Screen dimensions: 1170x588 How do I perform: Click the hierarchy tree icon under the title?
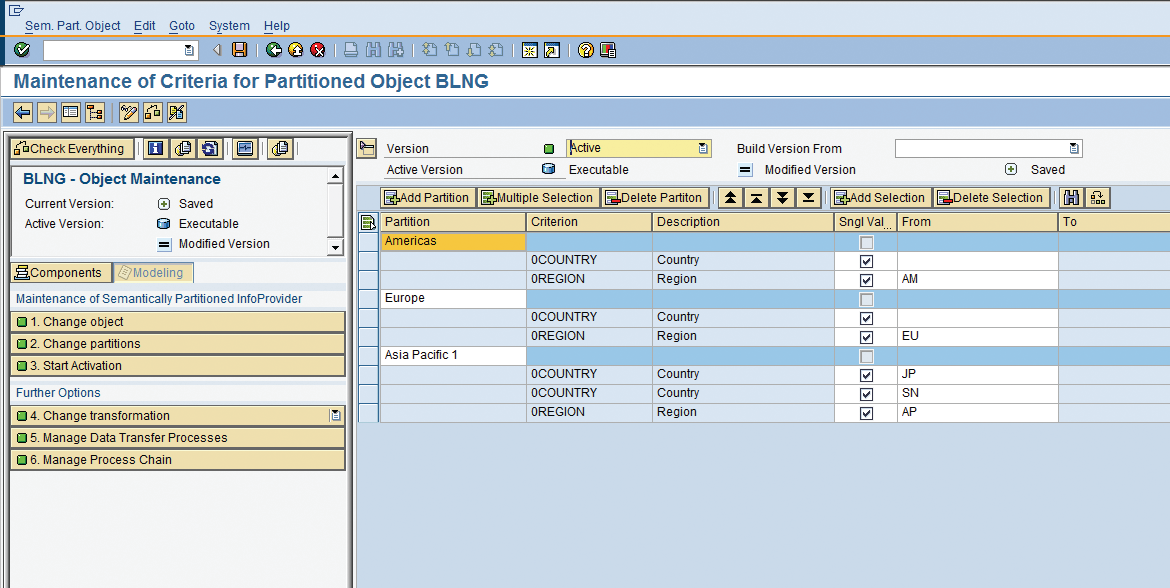[95, 112]
